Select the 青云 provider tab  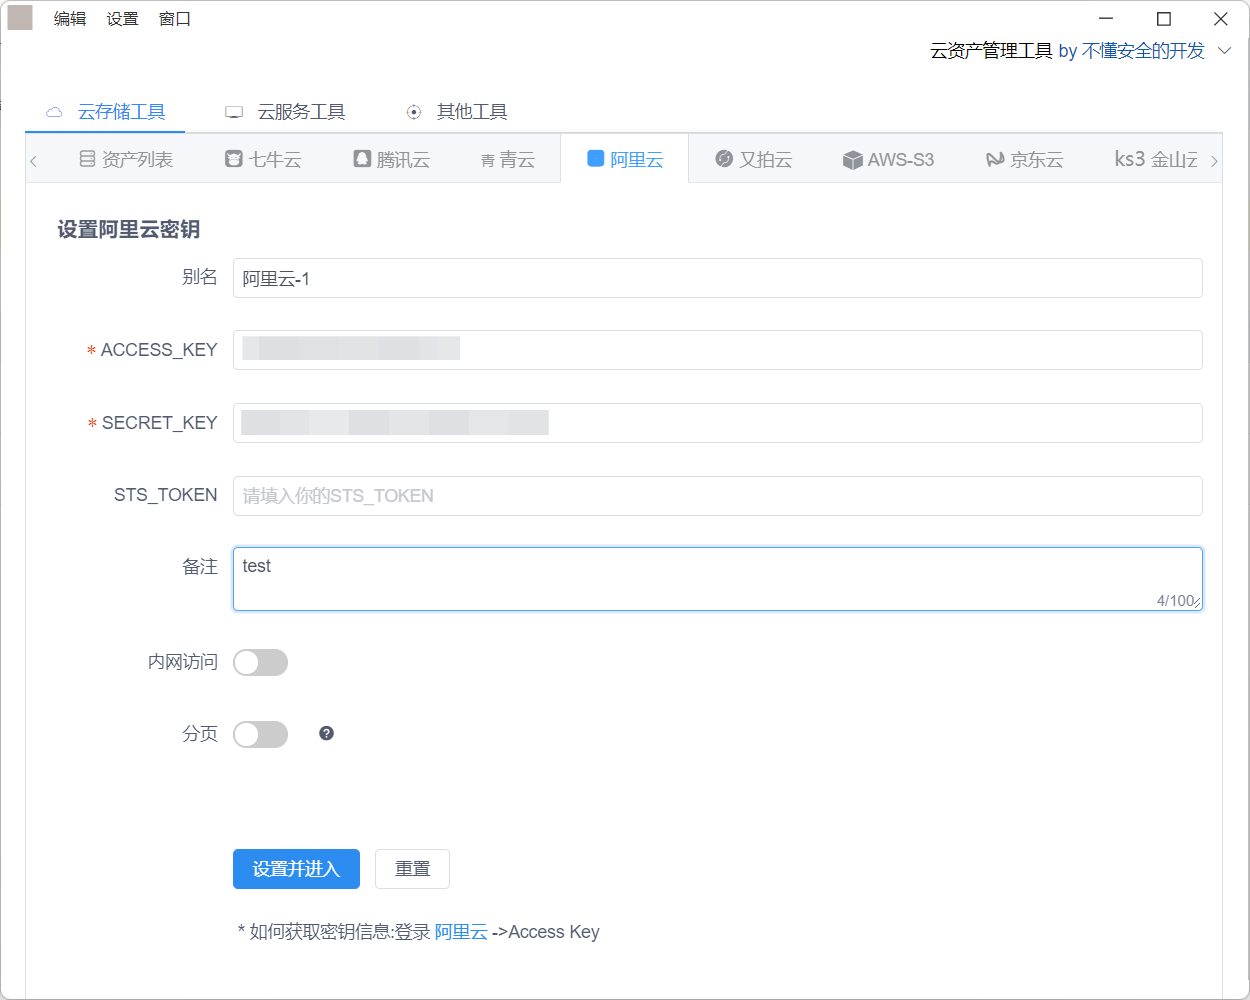tap(508, 159)
